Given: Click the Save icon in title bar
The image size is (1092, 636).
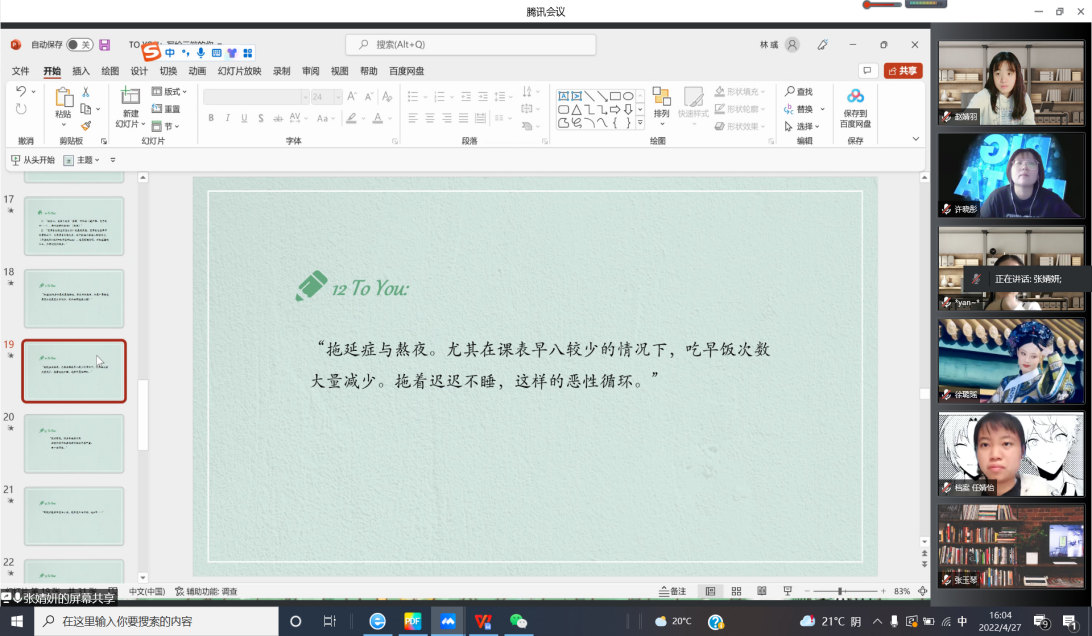Looking at the screenshot, I should (x=104, y=45).
